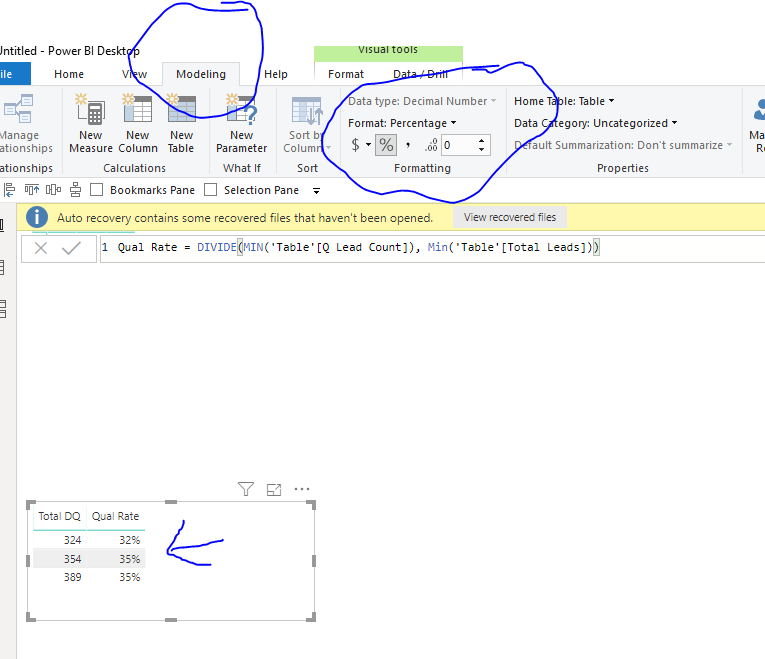Screen dimensions: 765x659
Task: Click the filter funnel icon above the table
Action: pos(246,489)
